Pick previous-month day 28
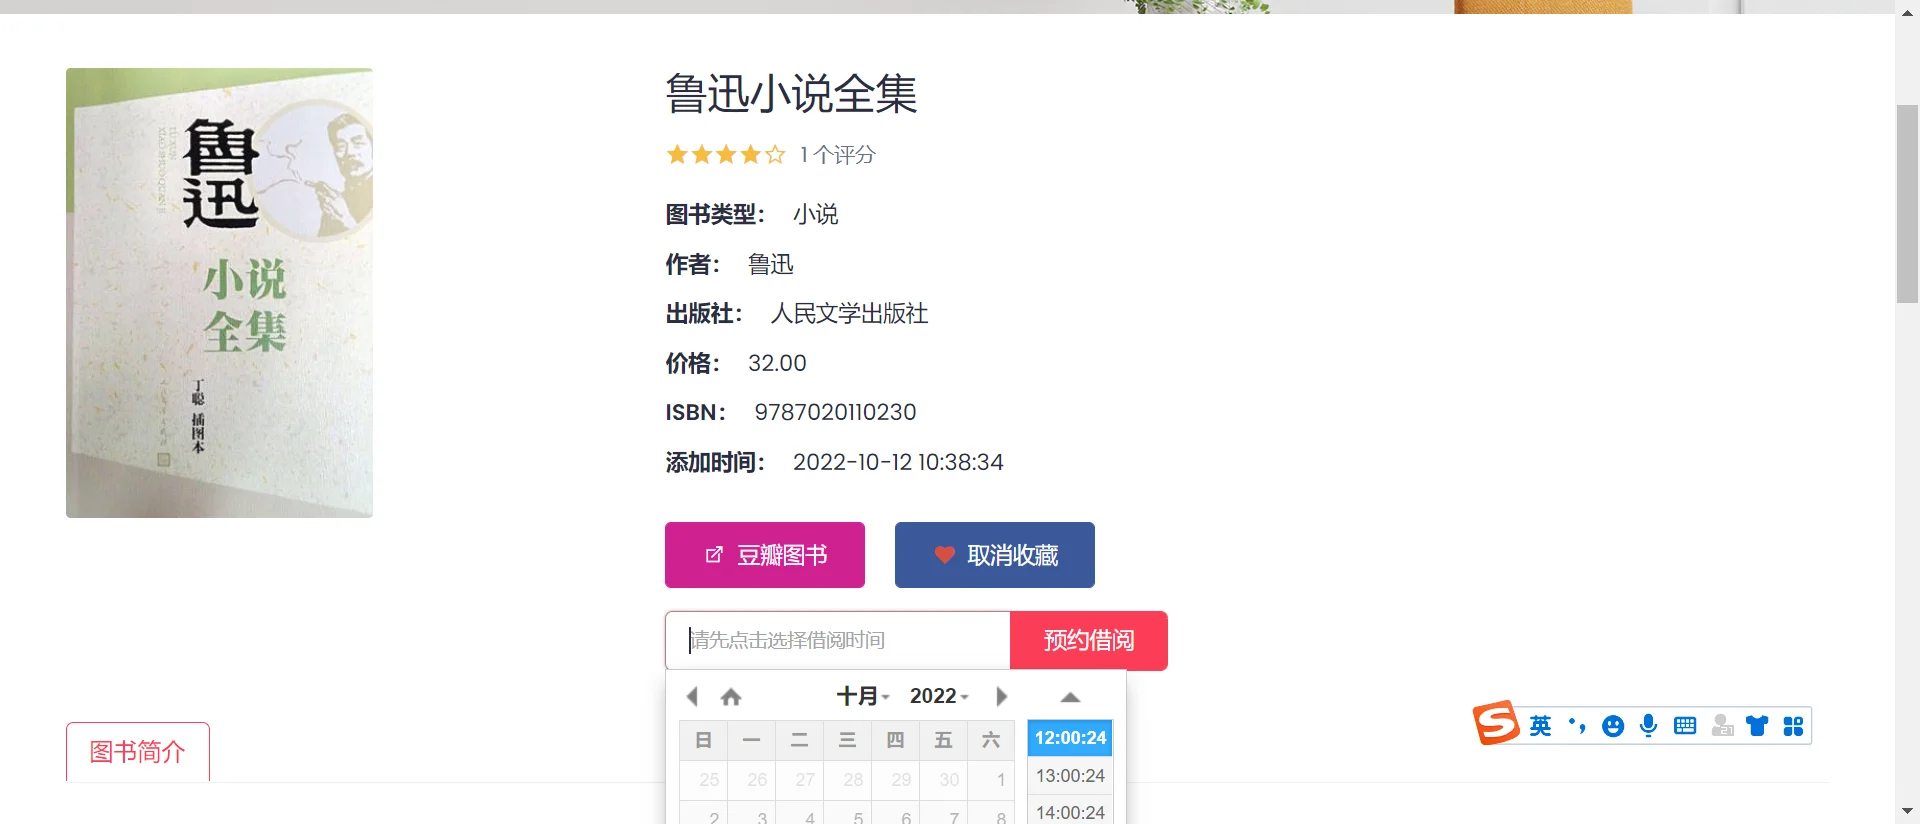 848,780
